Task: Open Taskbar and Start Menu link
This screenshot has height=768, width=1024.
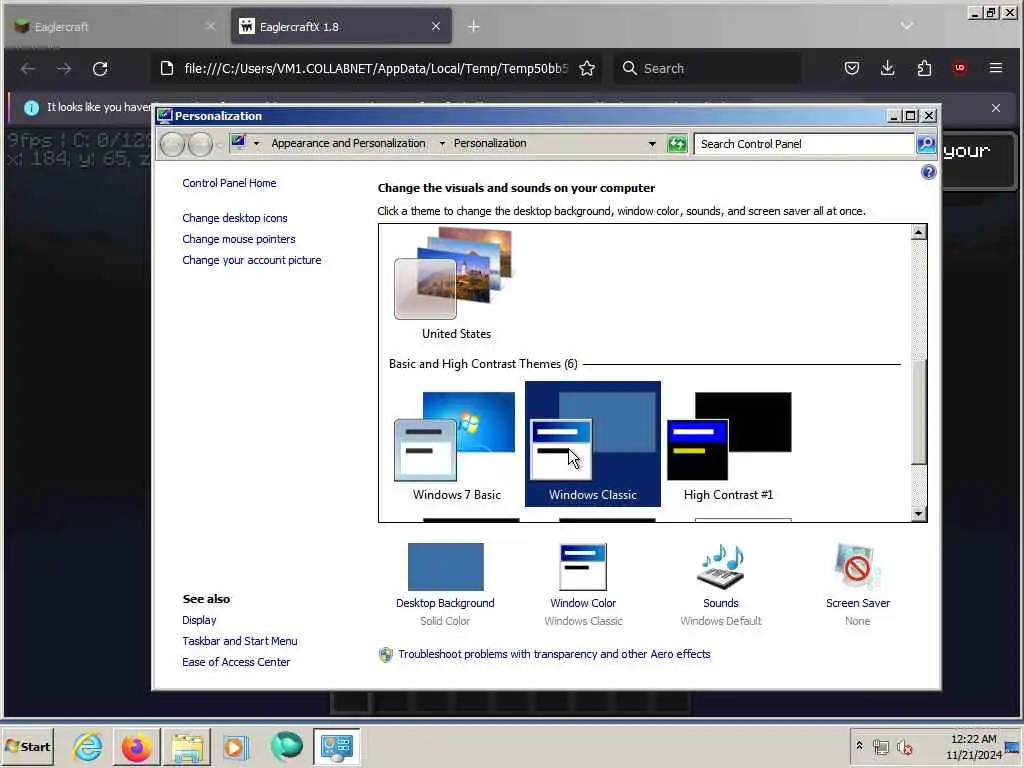Action: [x=240, y=641]
